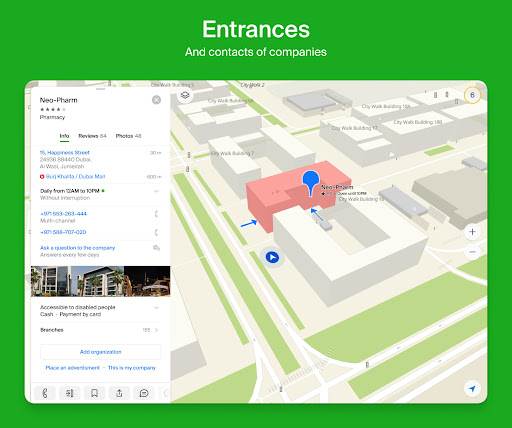Expand the opening hours schedule
The height and width of the screenshot is (428, 512).
click(x=156, y=191)
